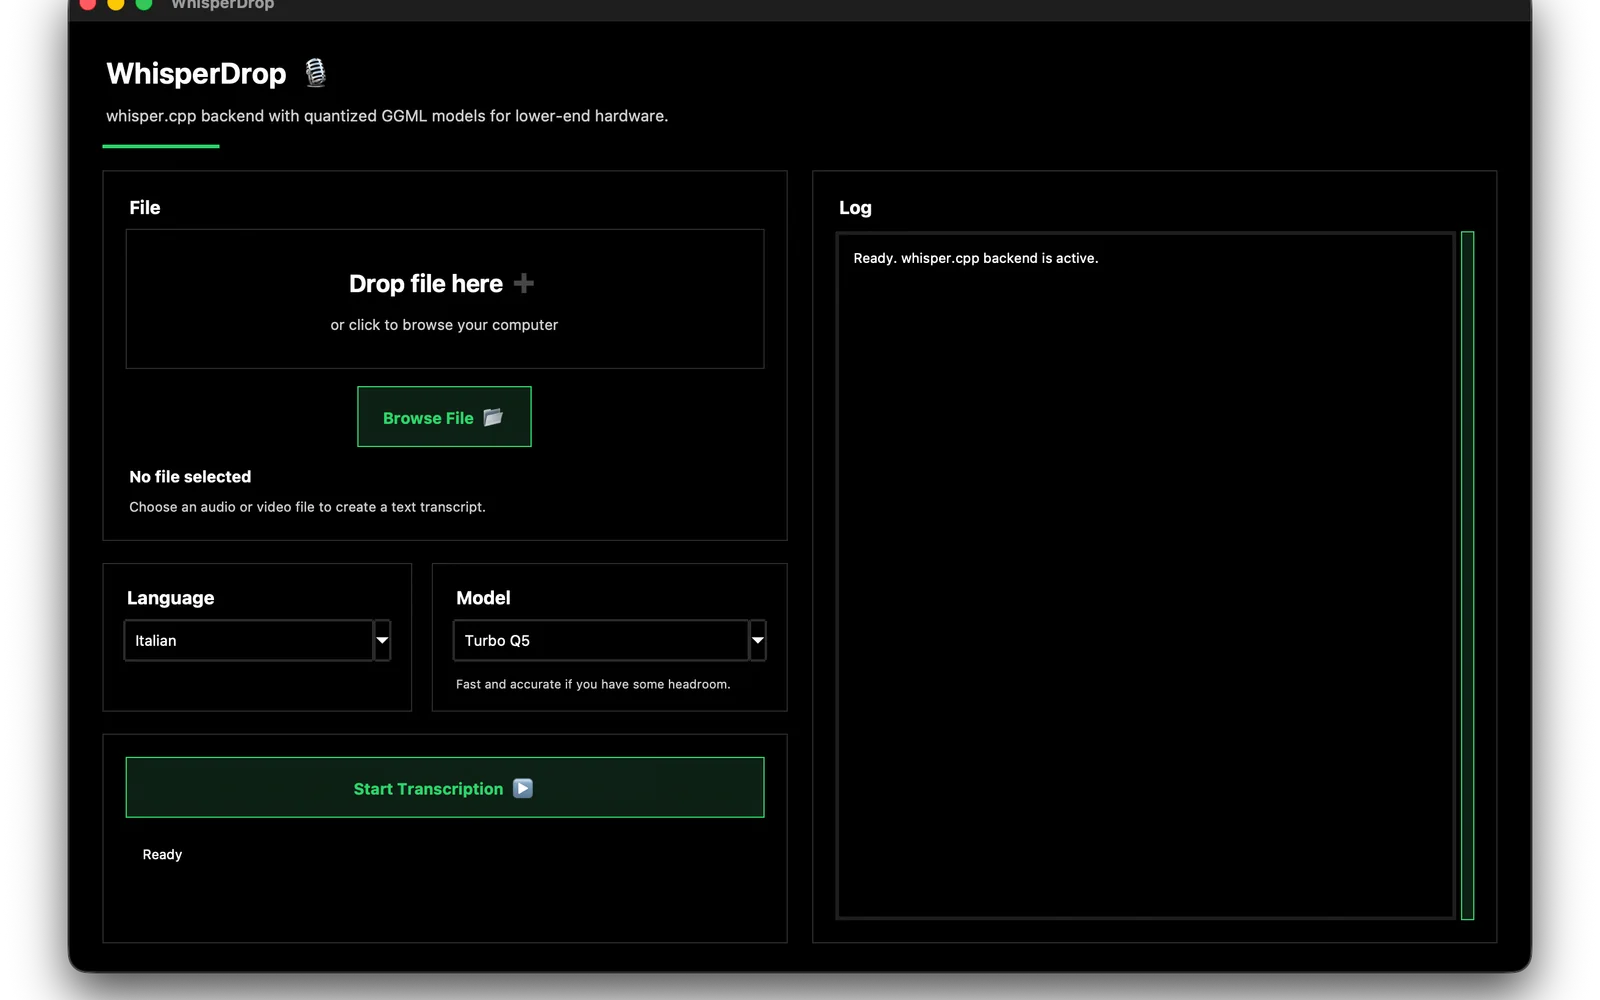Click the 'Ready. whisper.cpp backend is active.' log line

pyautogui.click(x=976, y=258)
